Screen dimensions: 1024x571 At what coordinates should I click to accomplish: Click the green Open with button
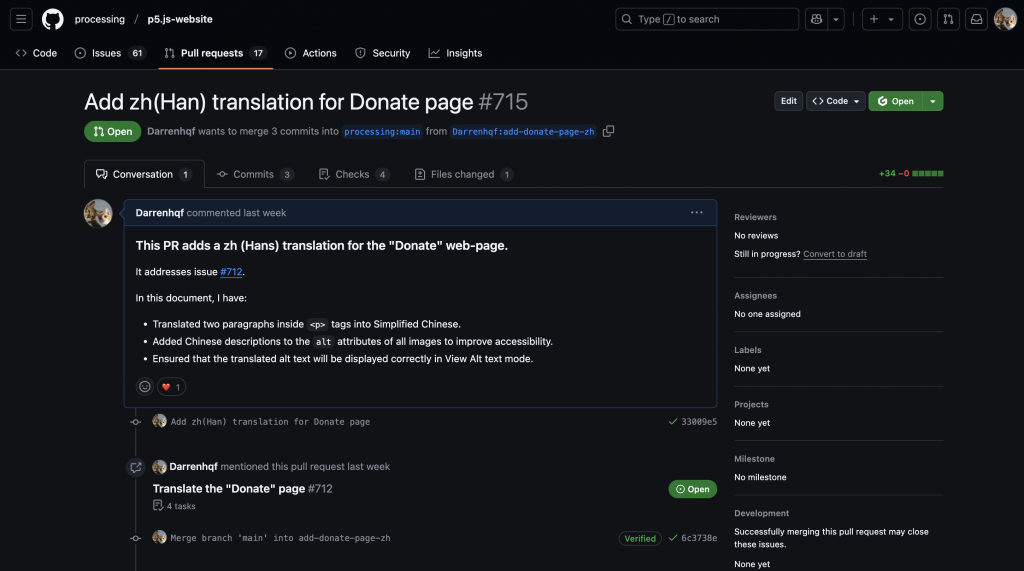tap(895, 101)
